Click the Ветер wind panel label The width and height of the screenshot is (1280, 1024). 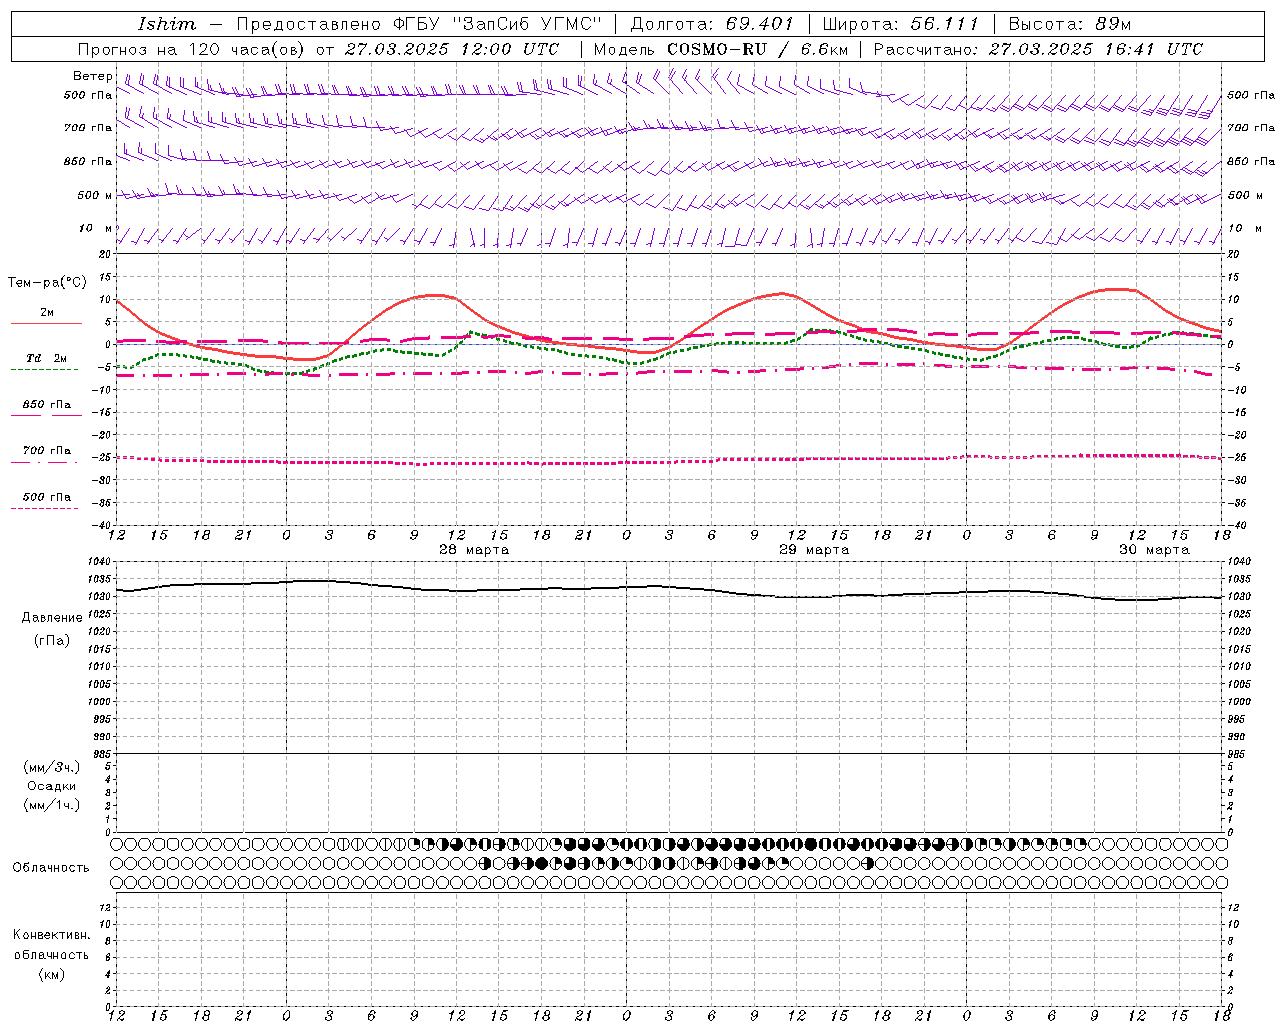92,76
